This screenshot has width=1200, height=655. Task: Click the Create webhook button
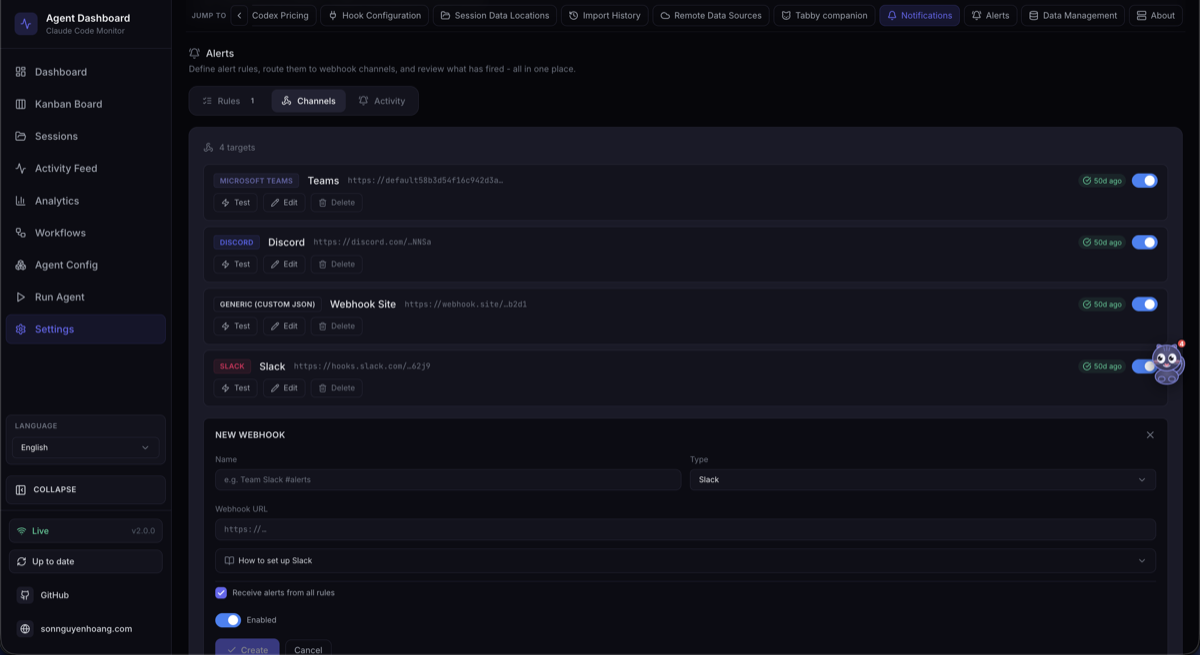click(x=247, y=649)
